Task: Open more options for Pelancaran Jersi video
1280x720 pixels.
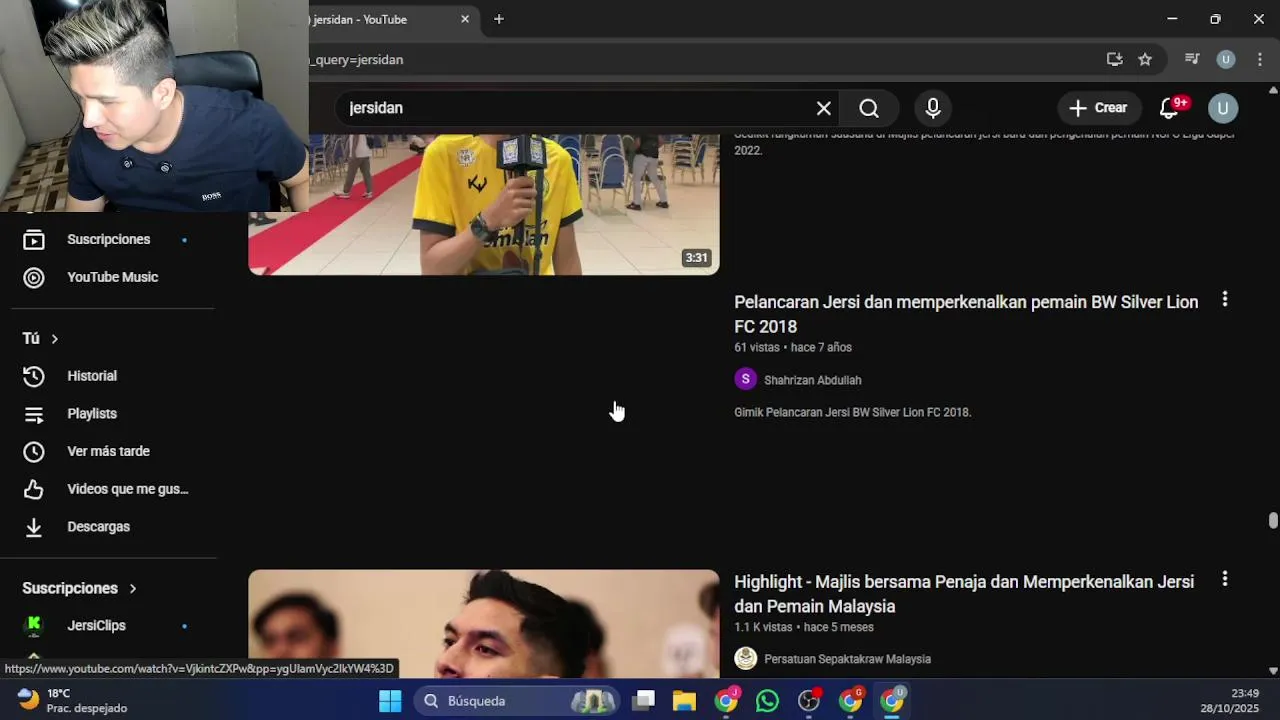Action: pyautogui.click(x=1224, y=299)
